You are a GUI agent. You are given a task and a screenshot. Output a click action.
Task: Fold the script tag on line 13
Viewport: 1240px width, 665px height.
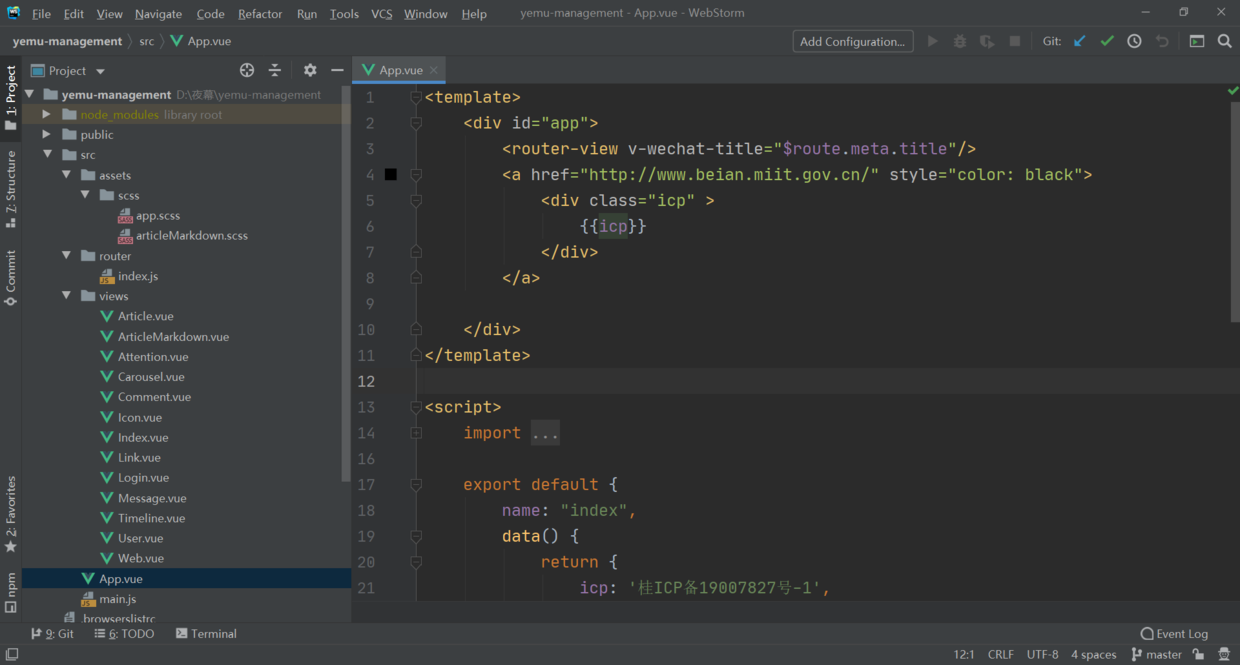click(x=416, y=407)
